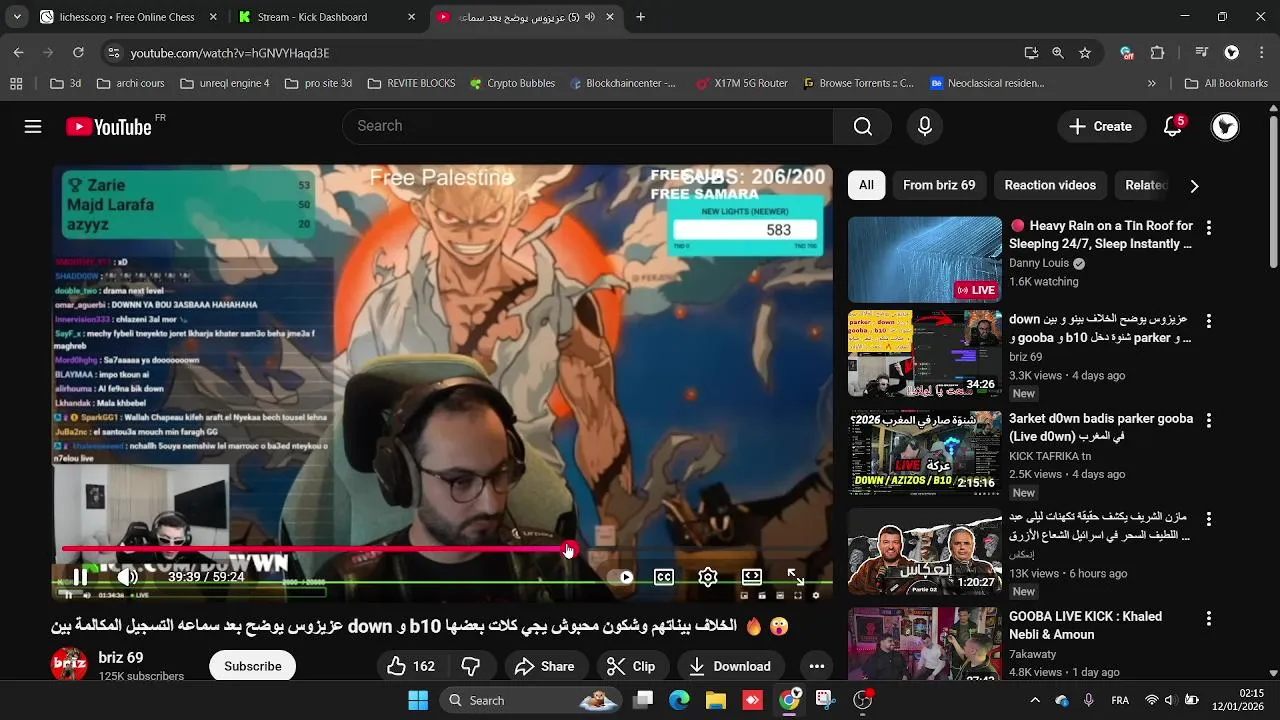Viewport: 1280px width, 720px height.
Task: Toggle the autoplay switch
Action: click(622, 577)
